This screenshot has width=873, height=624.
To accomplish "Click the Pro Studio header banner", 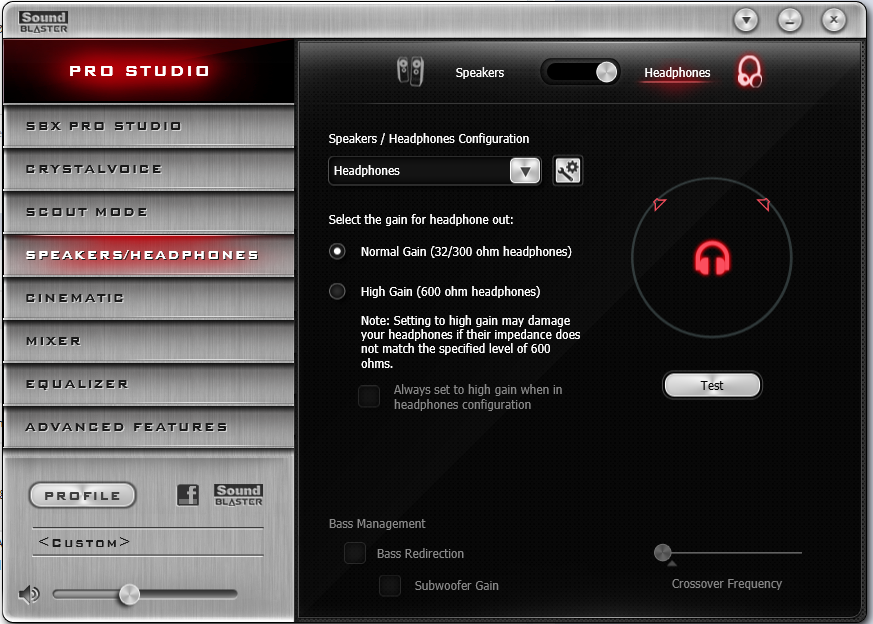I will 149,71.
